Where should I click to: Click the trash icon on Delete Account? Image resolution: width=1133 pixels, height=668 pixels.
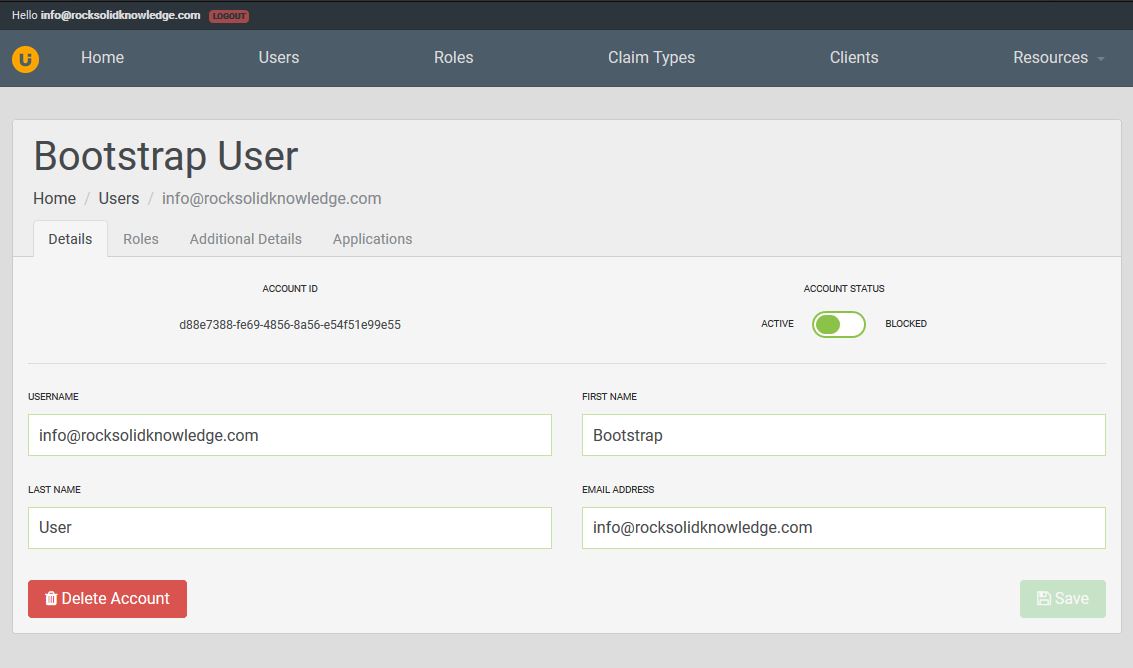tap(51, 598)
